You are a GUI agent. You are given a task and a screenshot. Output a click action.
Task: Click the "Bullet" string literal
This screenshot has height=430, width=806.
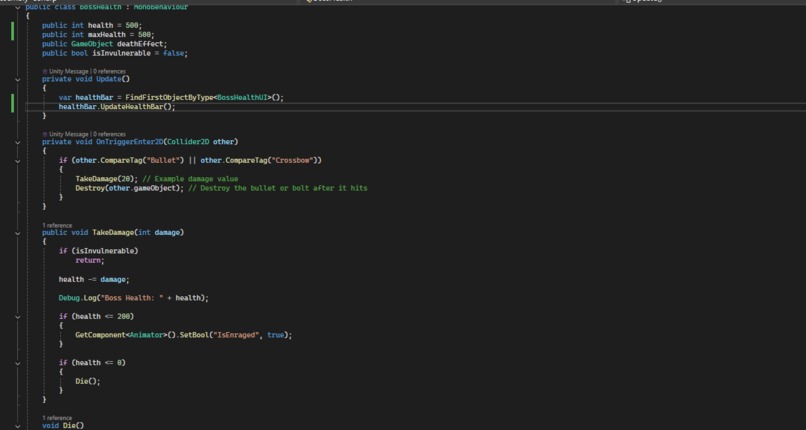163,160
